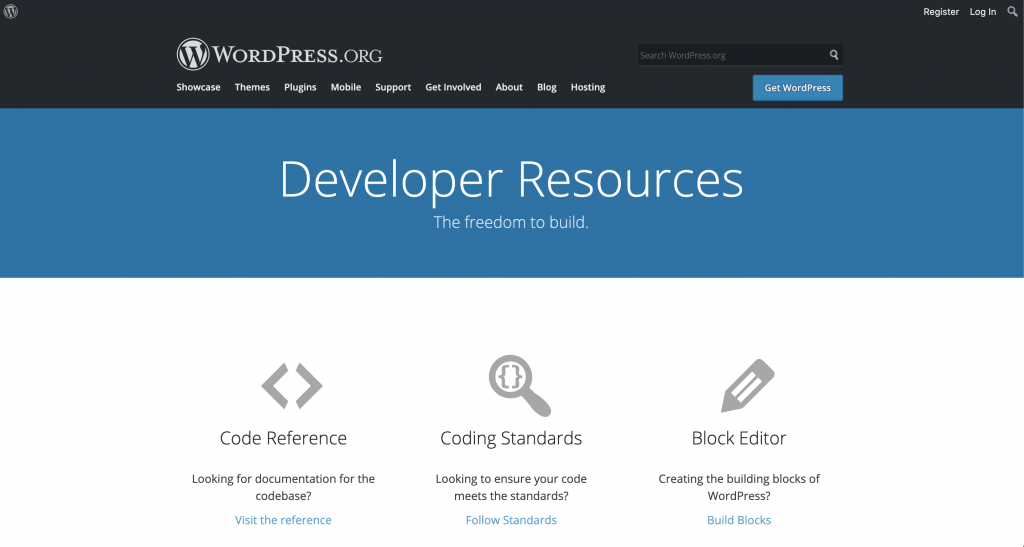This screenshot has width=1024, height=547.
Task: Go to the Blog menu item
Action: [x=547, y=87]
